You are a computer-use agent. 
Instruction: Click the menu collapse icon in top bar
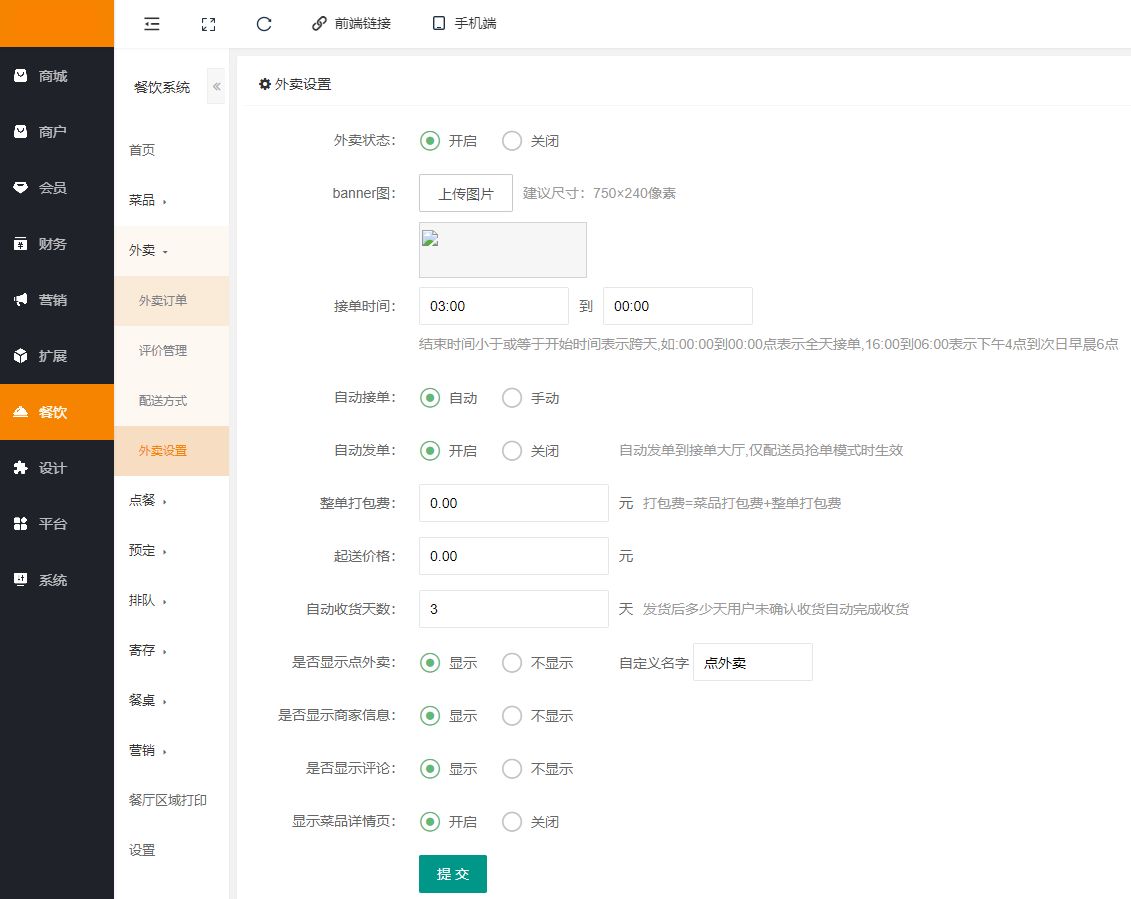click(x=152, y=23)
